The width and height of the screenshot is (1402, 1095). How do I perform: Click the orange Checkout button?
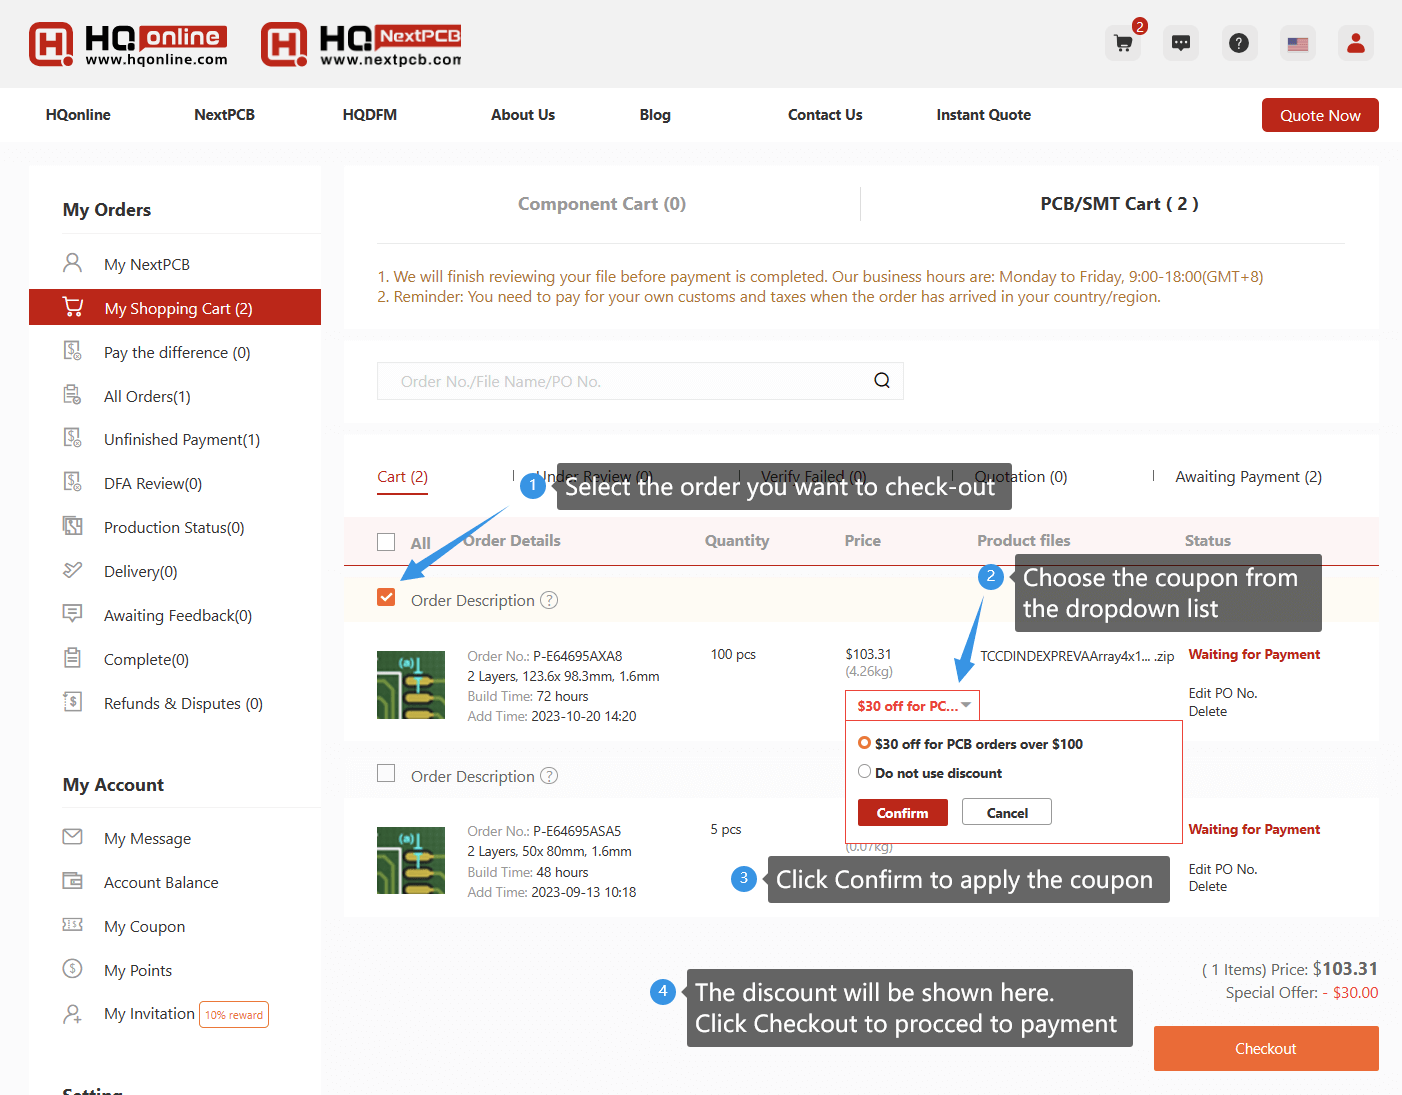click(x=1265, y=1048)
